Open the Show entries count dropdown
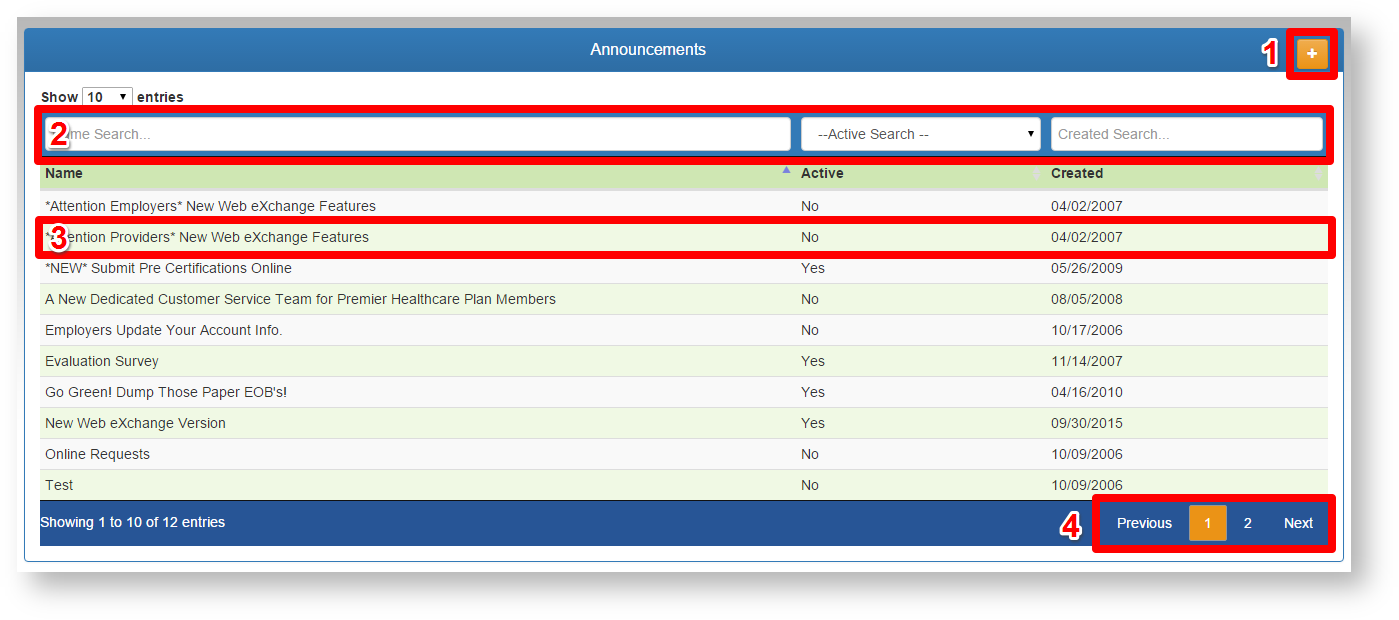Image resolution: width=1399 pixels, height=620 pixels. pyautogui.click(x=107, y=97)
